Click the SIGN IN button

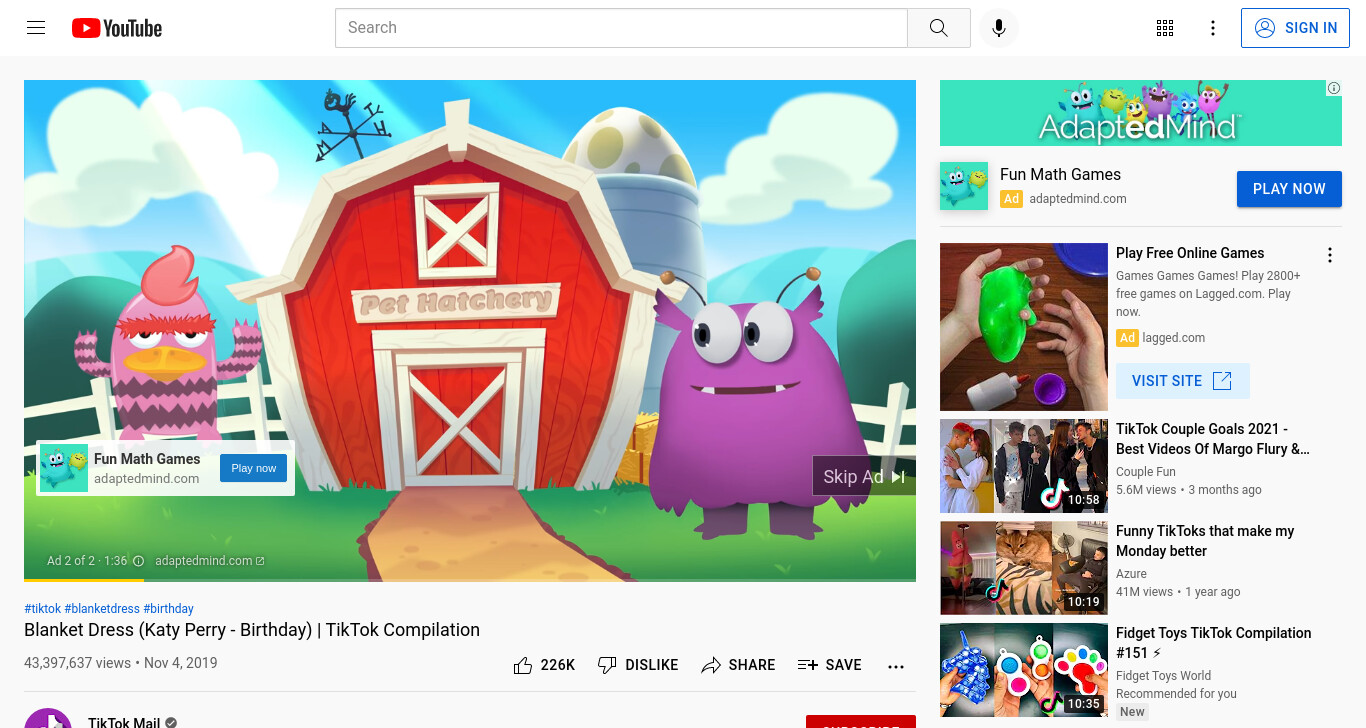click(1295, 28)
